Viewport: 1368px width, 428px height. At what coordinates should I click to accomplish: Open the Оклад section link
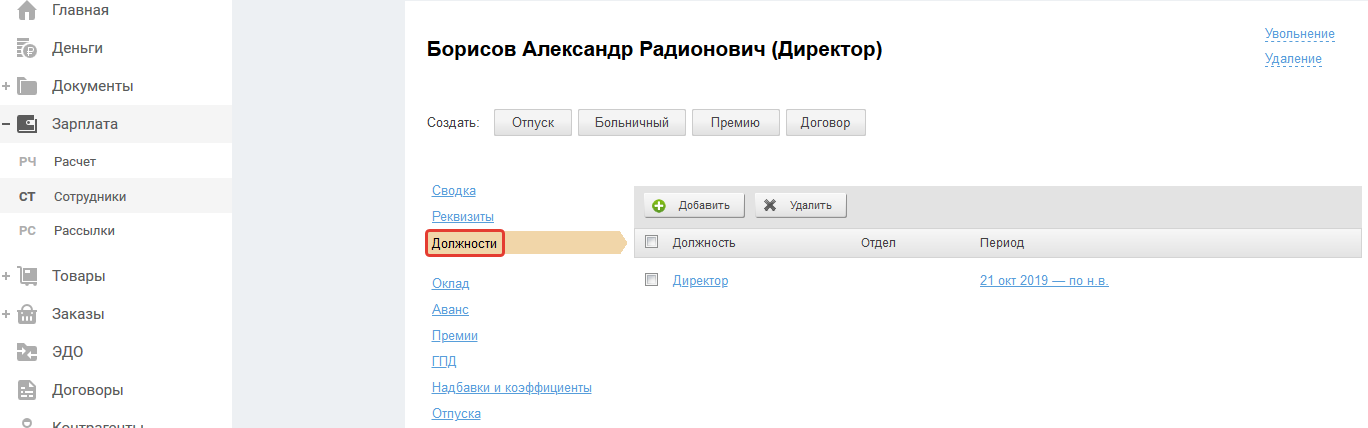pos(451,284)
